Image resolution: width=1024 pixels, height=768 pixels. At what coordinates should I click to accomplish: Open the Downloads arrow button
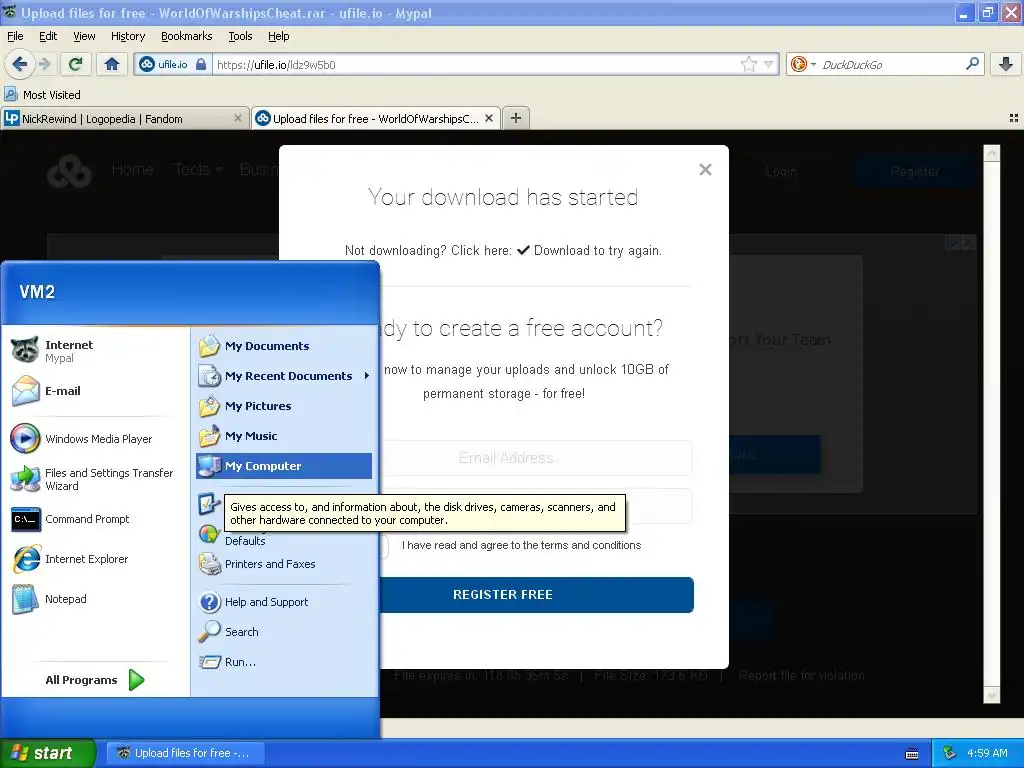(x=1006, y=64)
